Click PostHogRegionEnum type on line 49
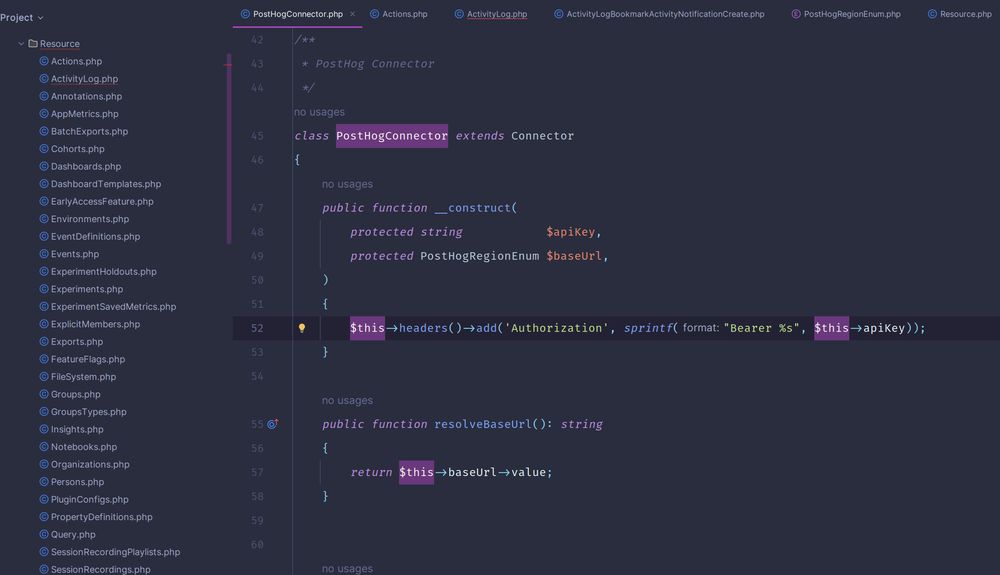Image resolution: width=1000 pixels, height=575 pixels. click(x=479, y=256)
